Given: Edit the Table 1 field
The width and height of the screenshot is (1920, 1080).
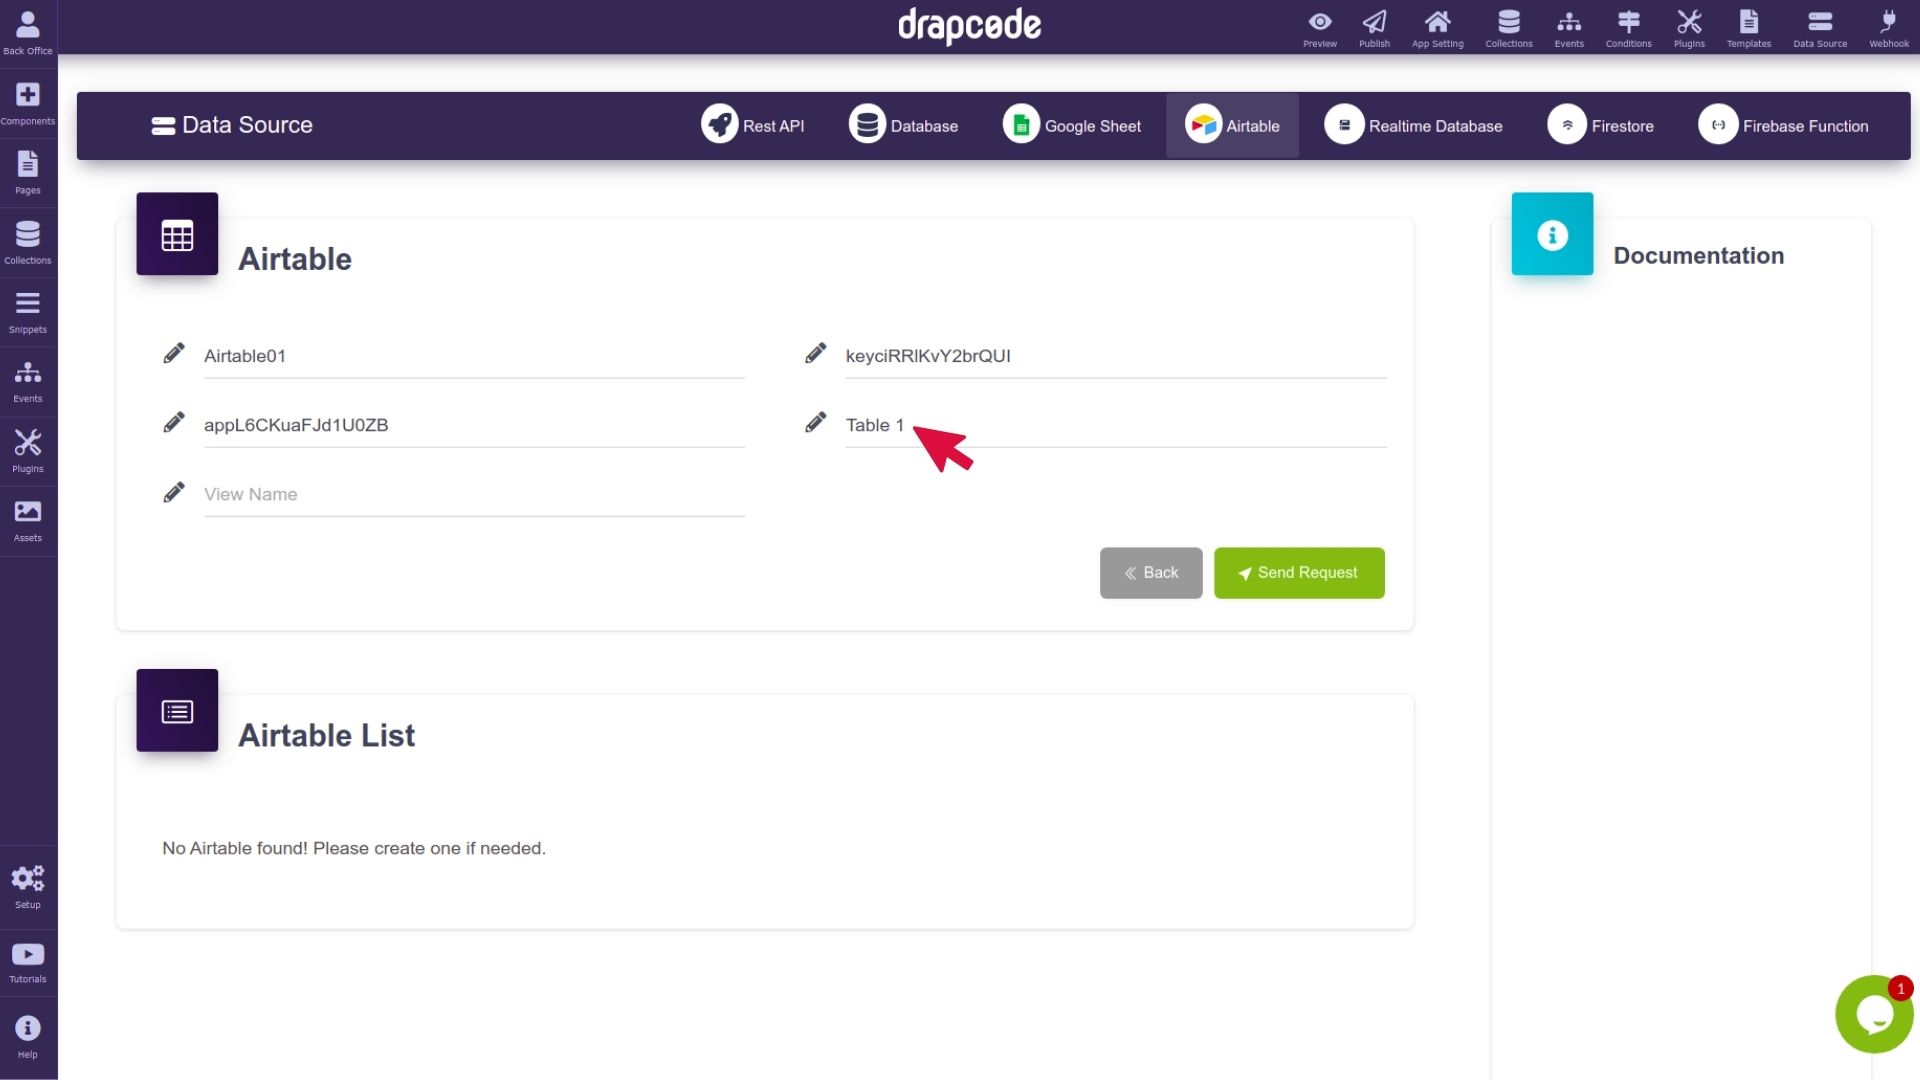Looking at the screenshot, I should [1116, 425].
